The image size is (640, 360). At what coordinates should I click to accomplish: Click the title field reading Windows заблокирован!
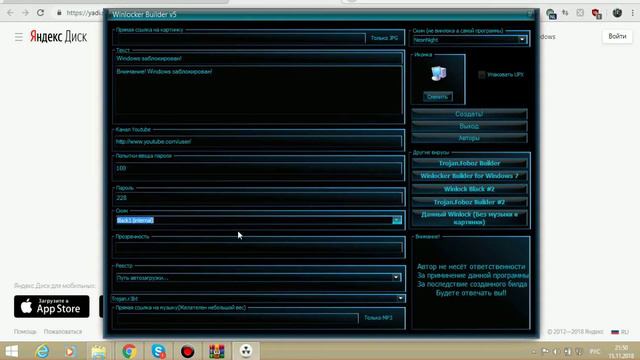[258, 58]
